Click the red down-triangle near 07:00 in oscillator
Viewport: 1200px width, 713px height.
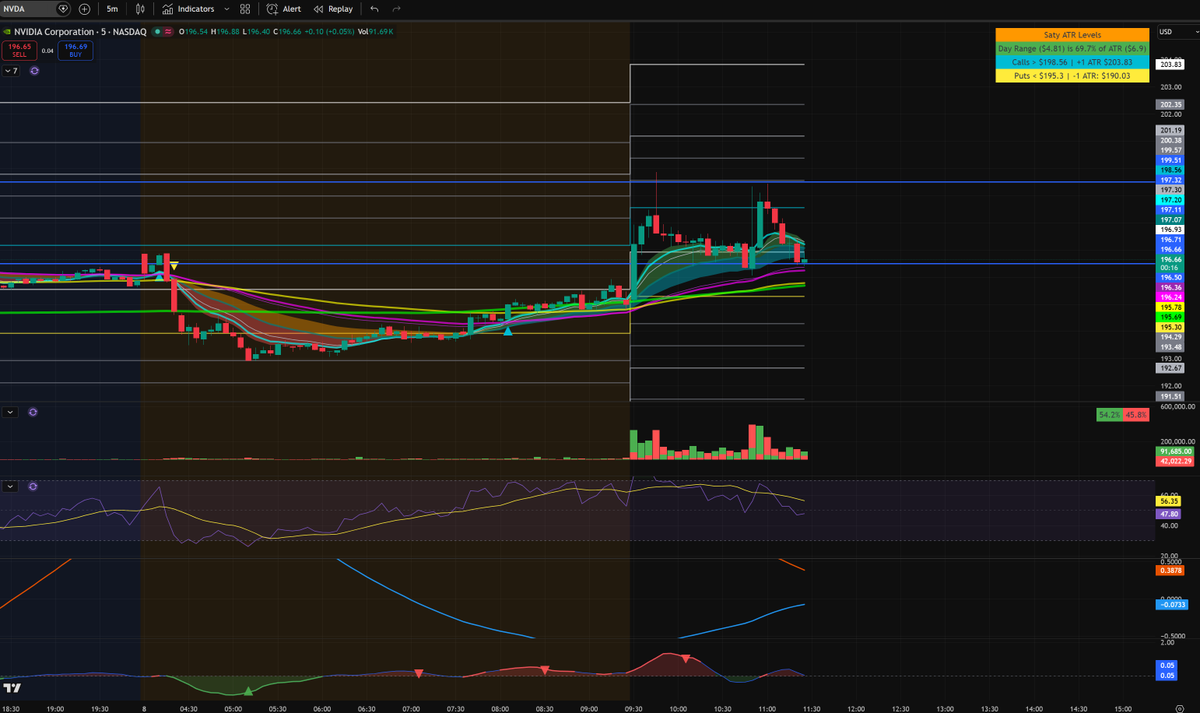(x=419, y=672)
